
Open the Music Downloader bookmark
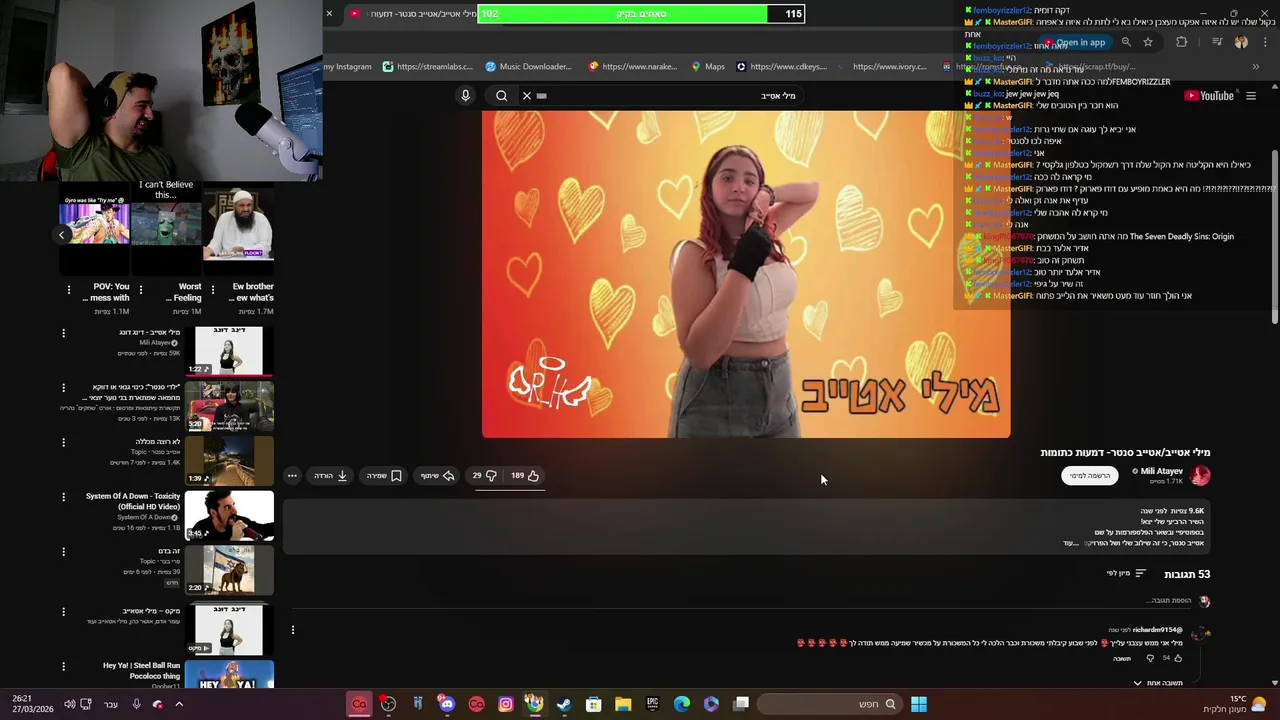pos(528,67)
